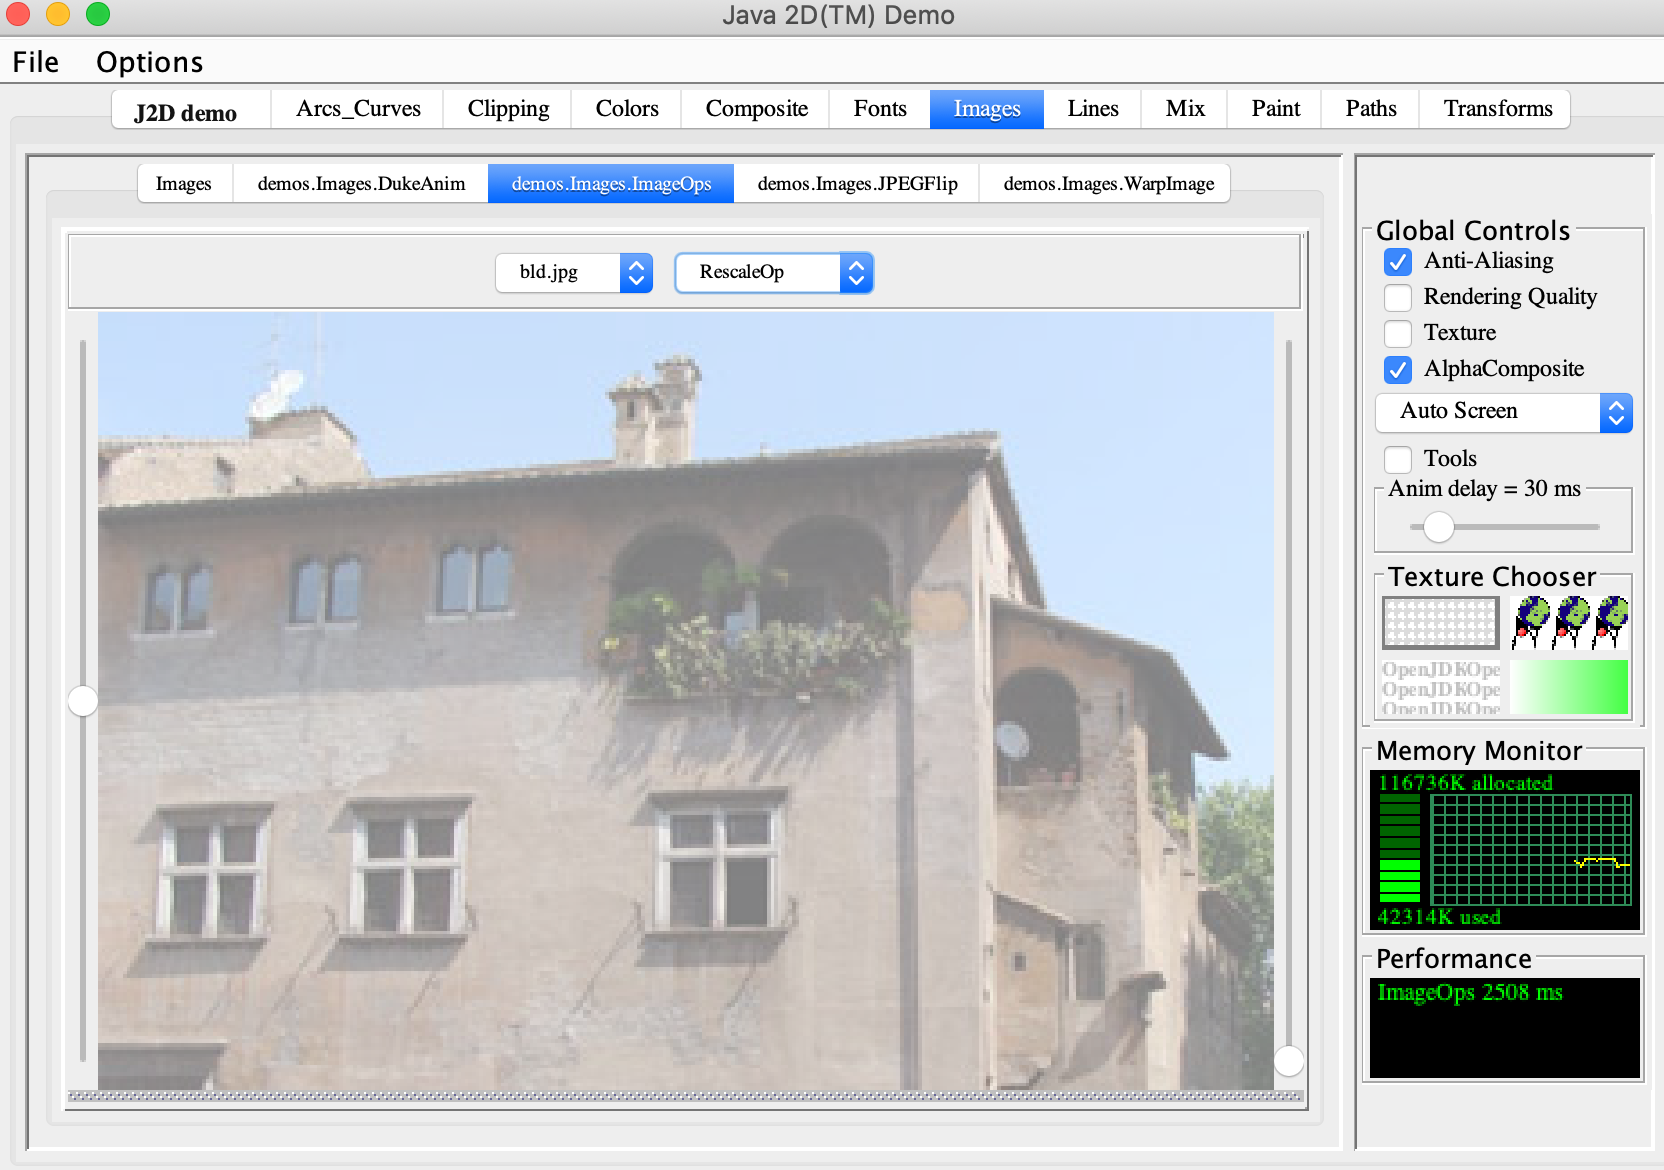Choose the Duke mascot texture
The image size is (1664, 1170).
pos(1569,623)
